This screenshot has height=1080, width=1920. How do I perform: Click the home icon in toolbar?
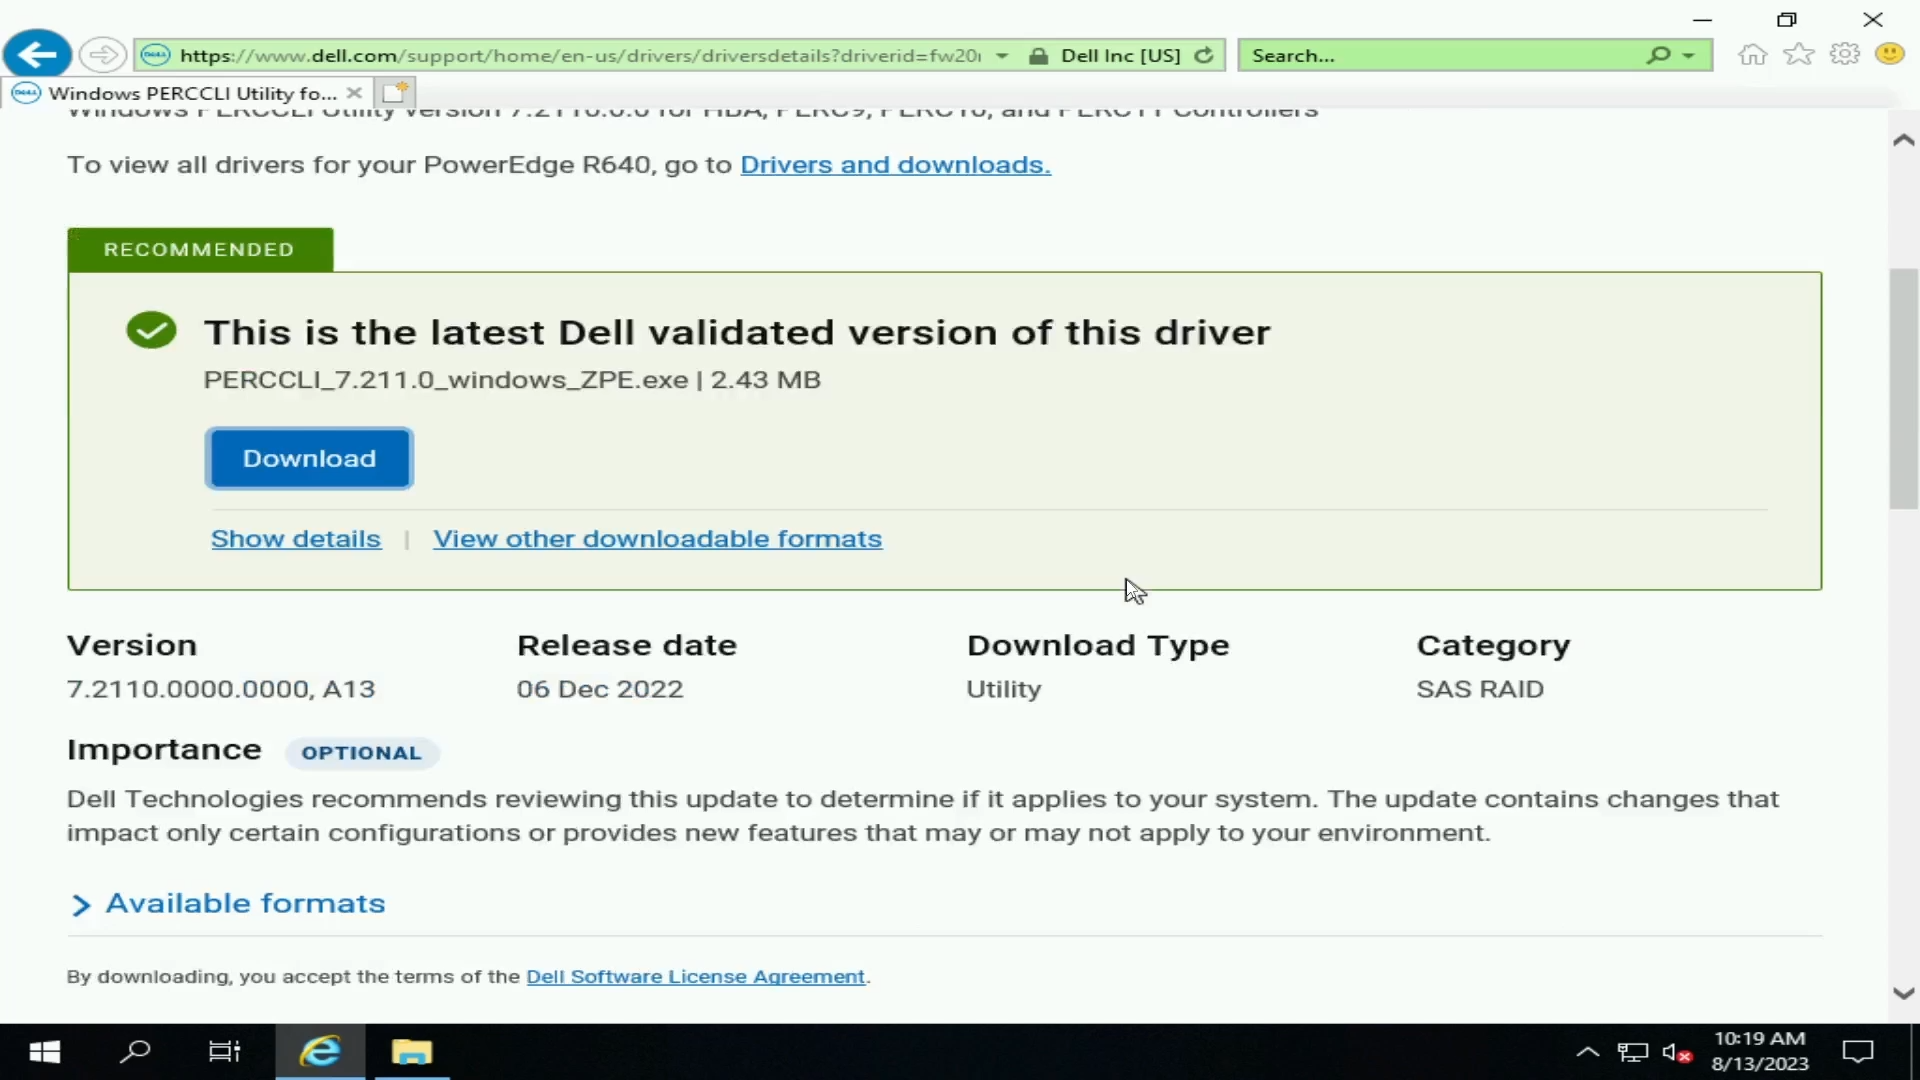pyautogui.click(x=1753, y=54)
